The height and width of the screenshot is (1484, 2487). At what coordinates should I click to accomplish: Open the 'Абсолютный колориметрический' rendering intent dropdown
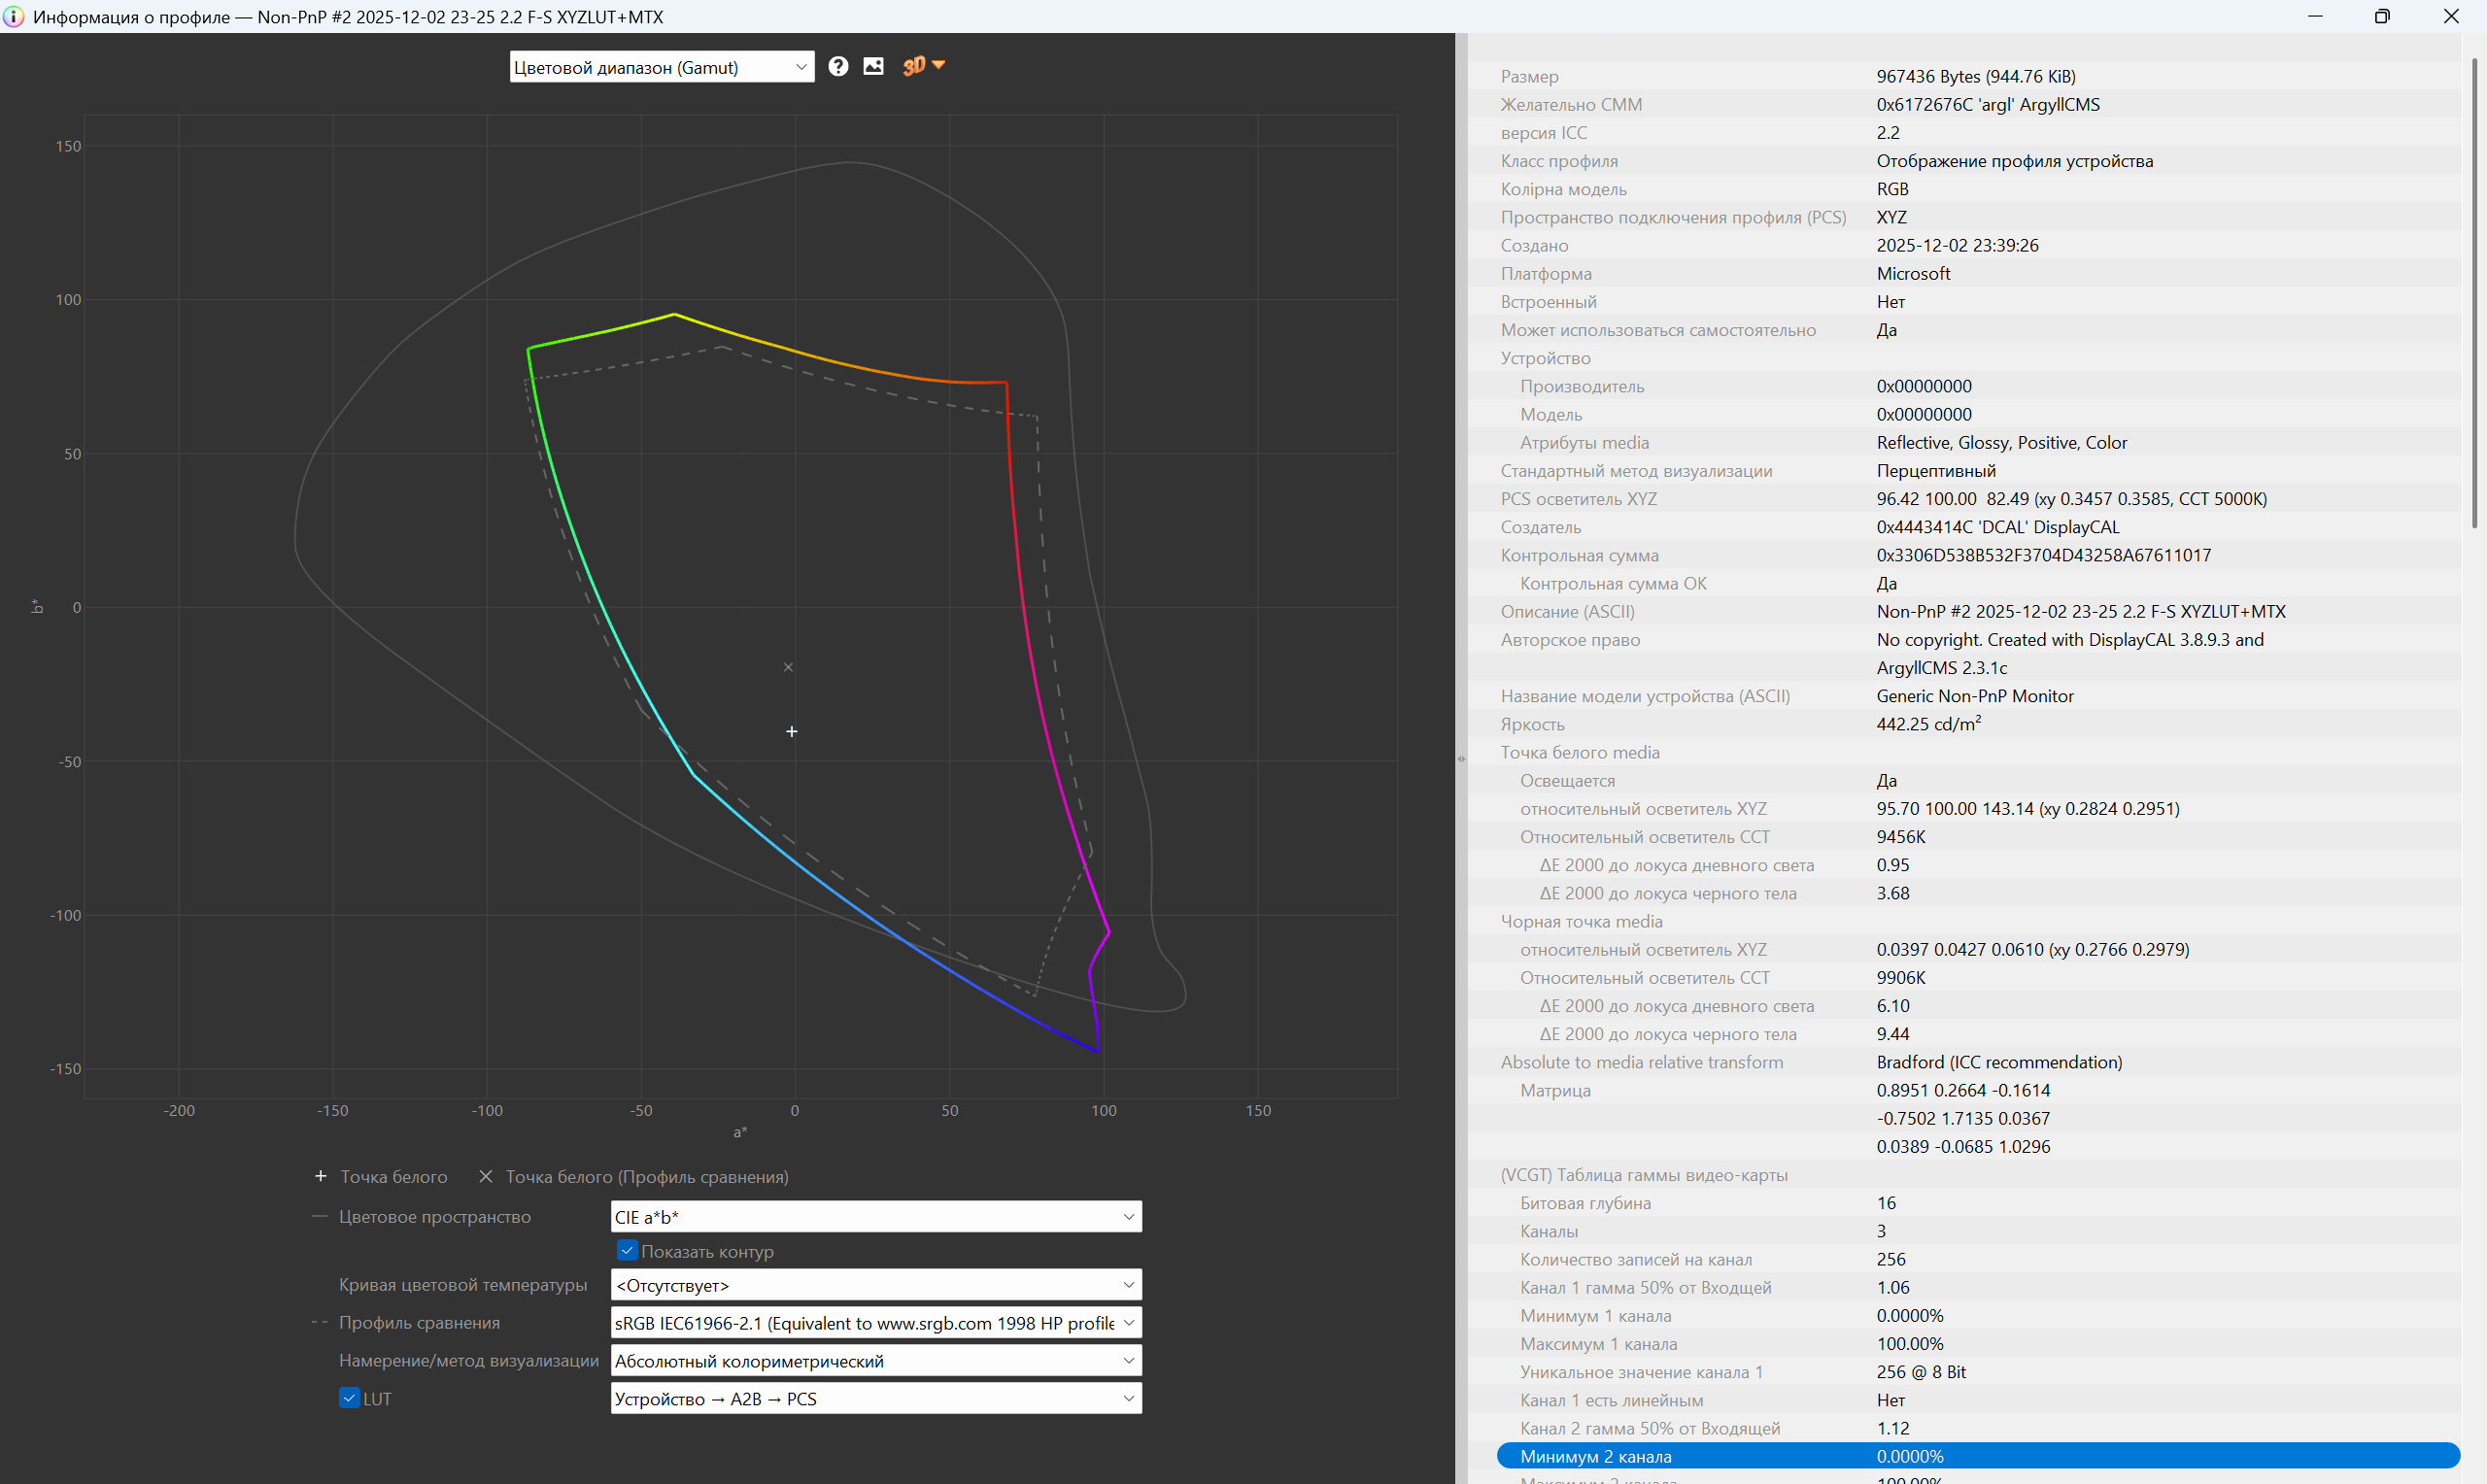coord(875,1361)
